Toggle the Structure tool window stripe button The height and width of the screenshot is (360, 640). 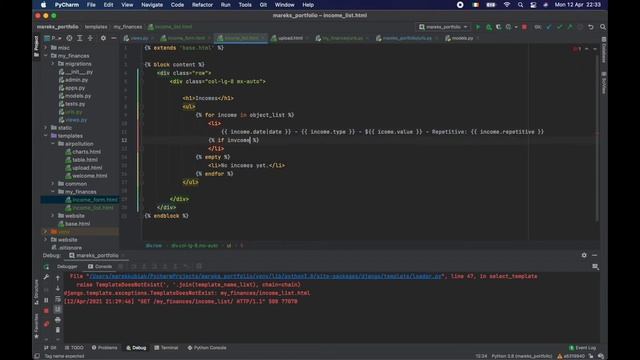36,292
